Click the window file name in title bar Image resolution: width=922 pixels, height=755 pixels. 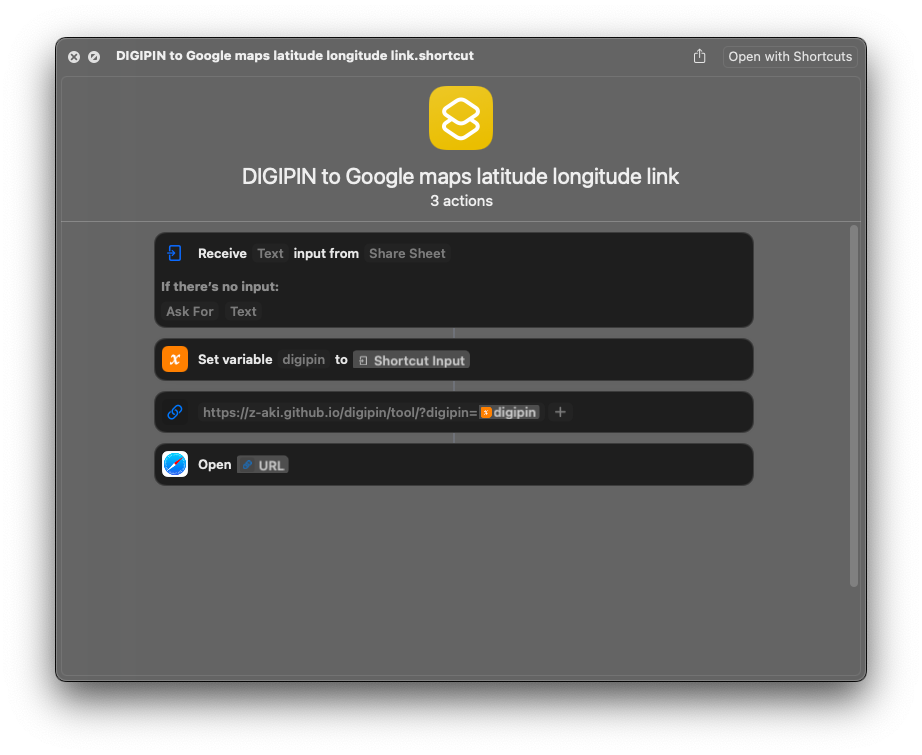[295, 56]
